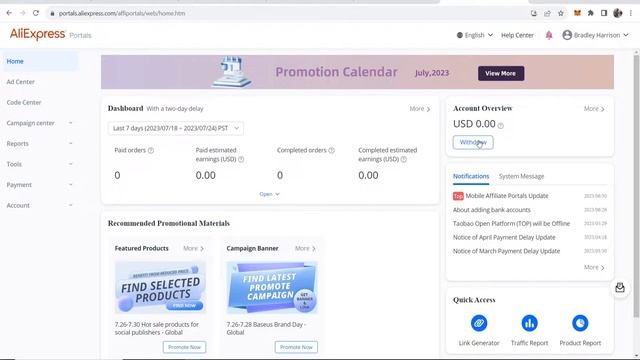The image size is (640, 360).
Task: Open the Chrome profile avatar
Action: [x=618, y=13]
